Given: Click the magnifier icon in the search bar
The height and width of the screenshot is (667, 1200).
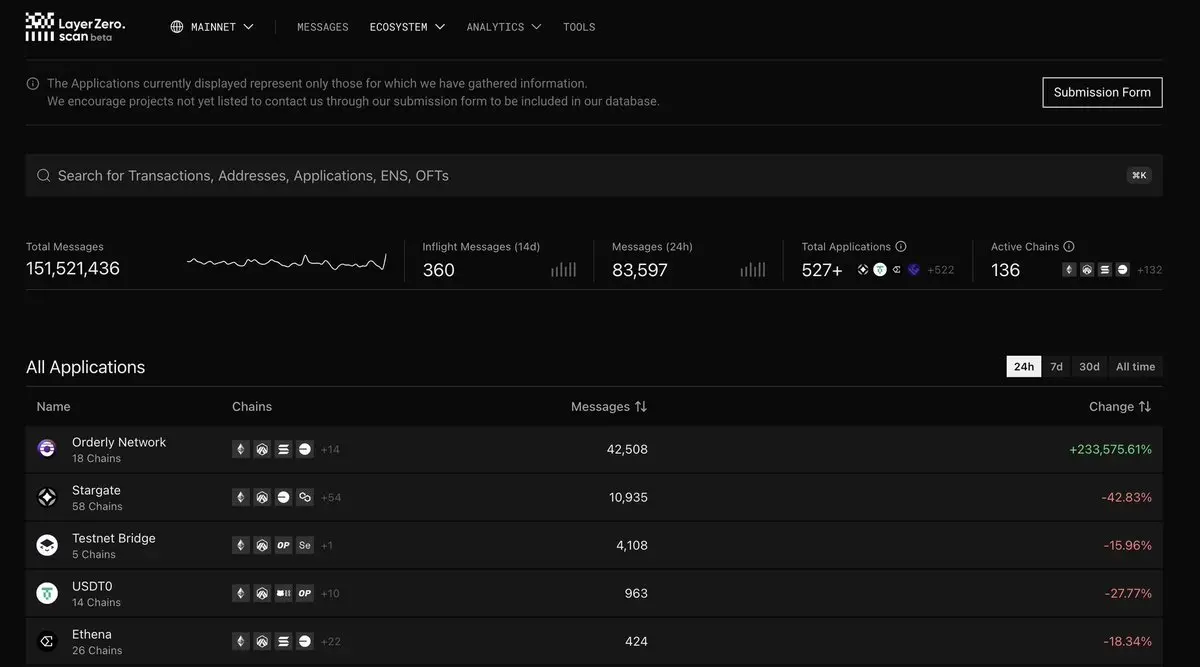Looking at the screenshot, I should point(44,175).
